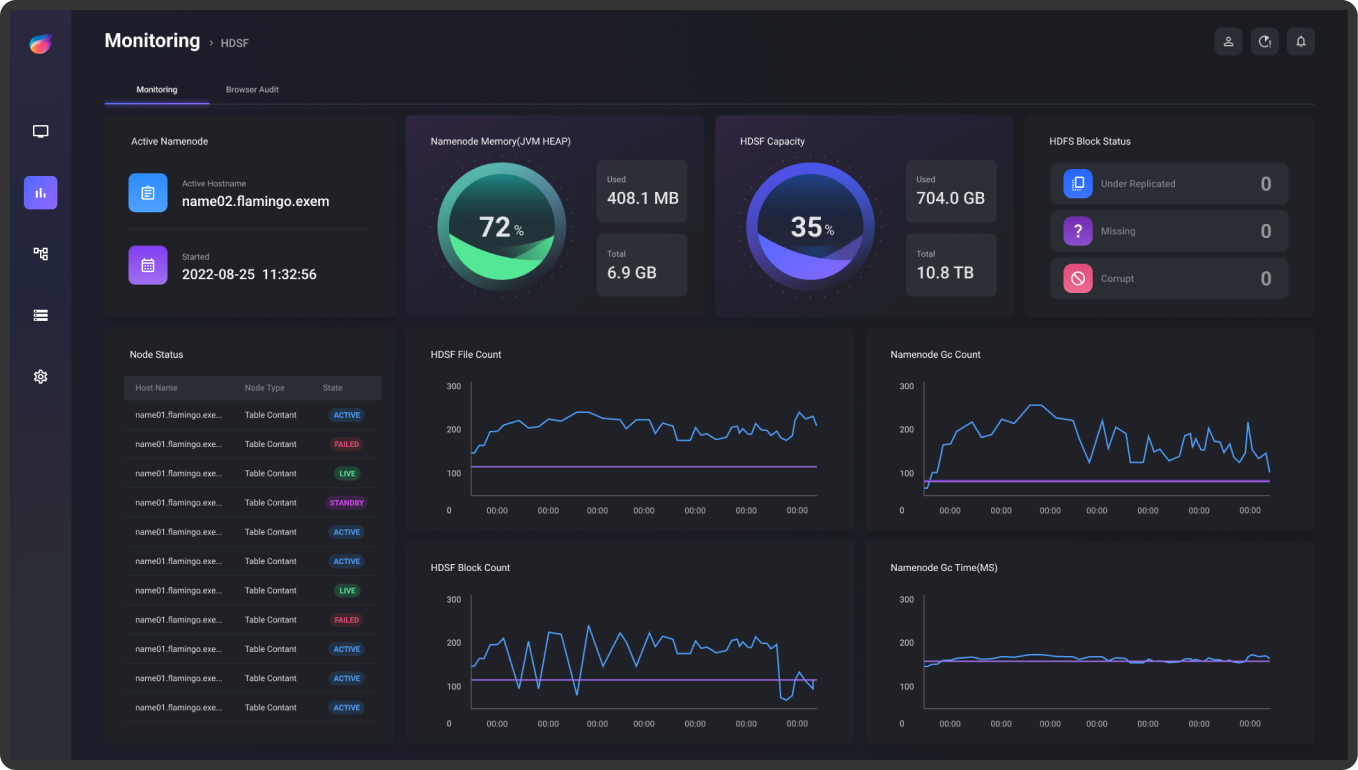The height and width of the screenshot is (770, 1358).
Task: Click the HDSF breadcrumb item
Action: [x=235, y=44]
